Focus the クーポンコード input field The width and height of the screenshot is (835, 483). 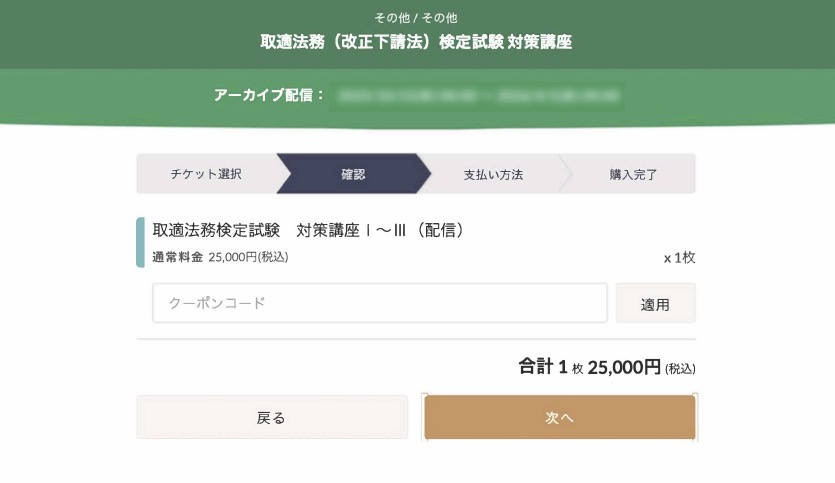point(380,303)
